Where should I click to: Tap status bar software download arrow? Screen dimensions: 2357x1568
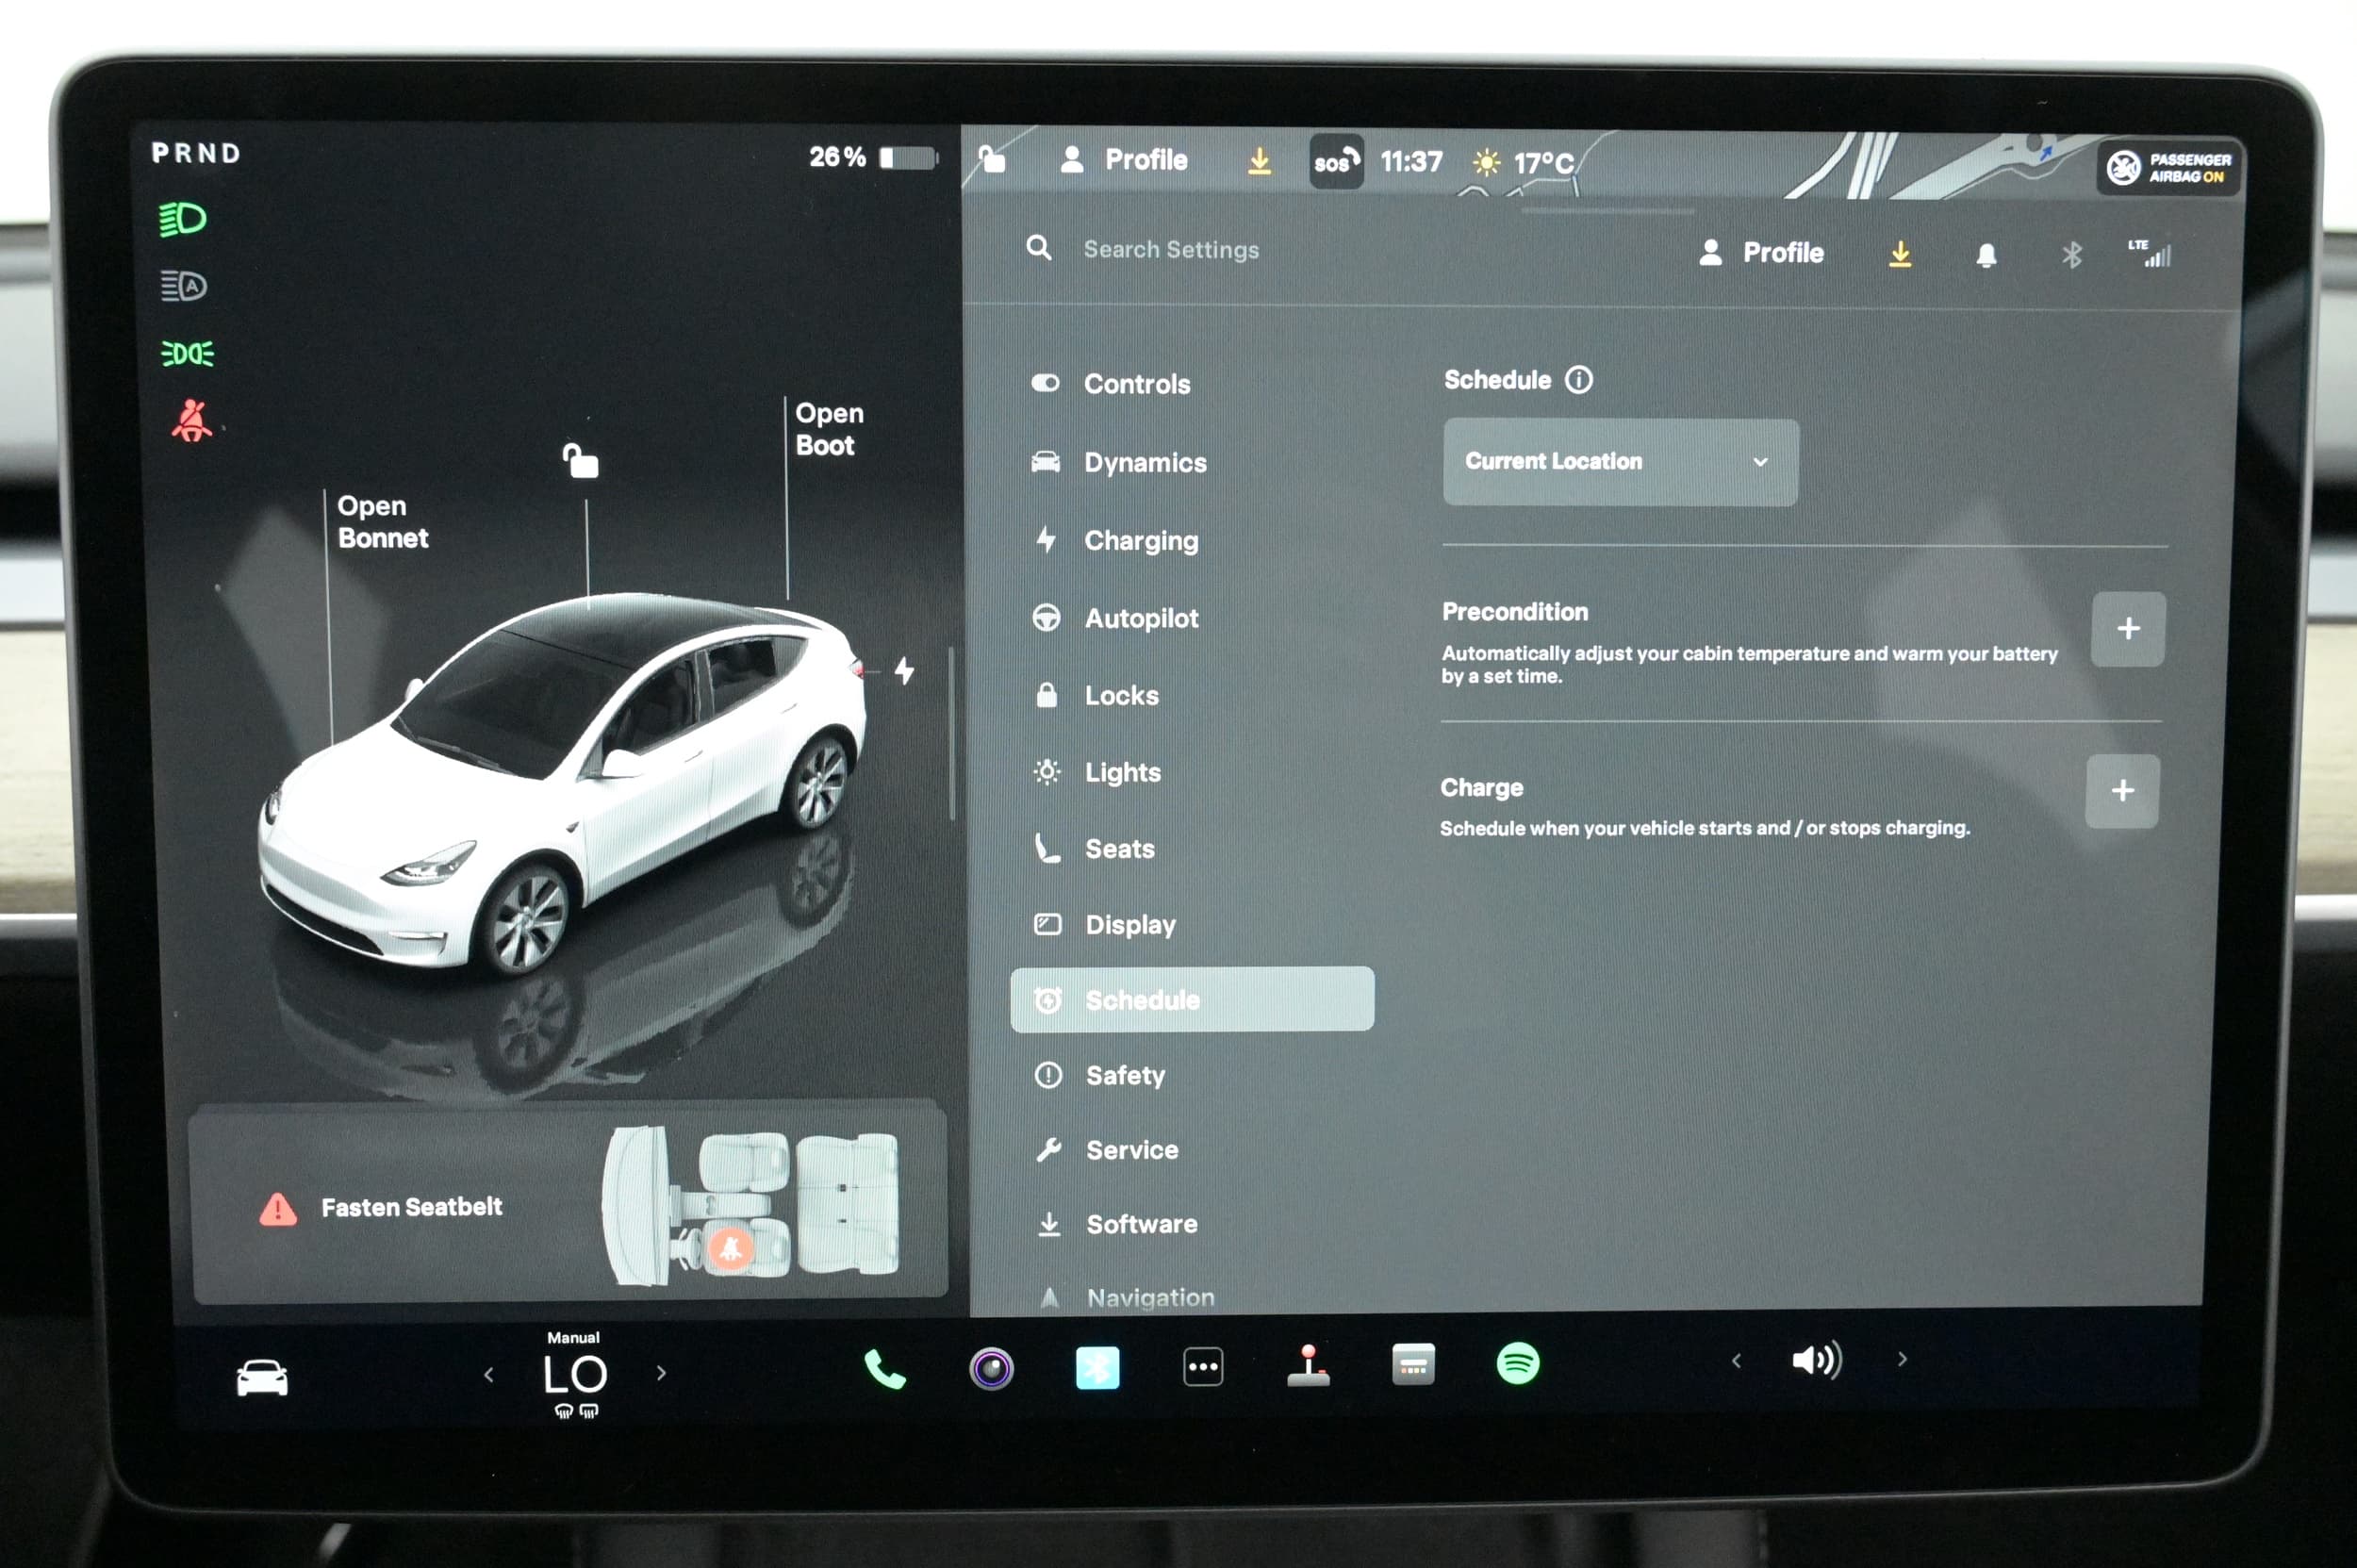coord(1260,160)
